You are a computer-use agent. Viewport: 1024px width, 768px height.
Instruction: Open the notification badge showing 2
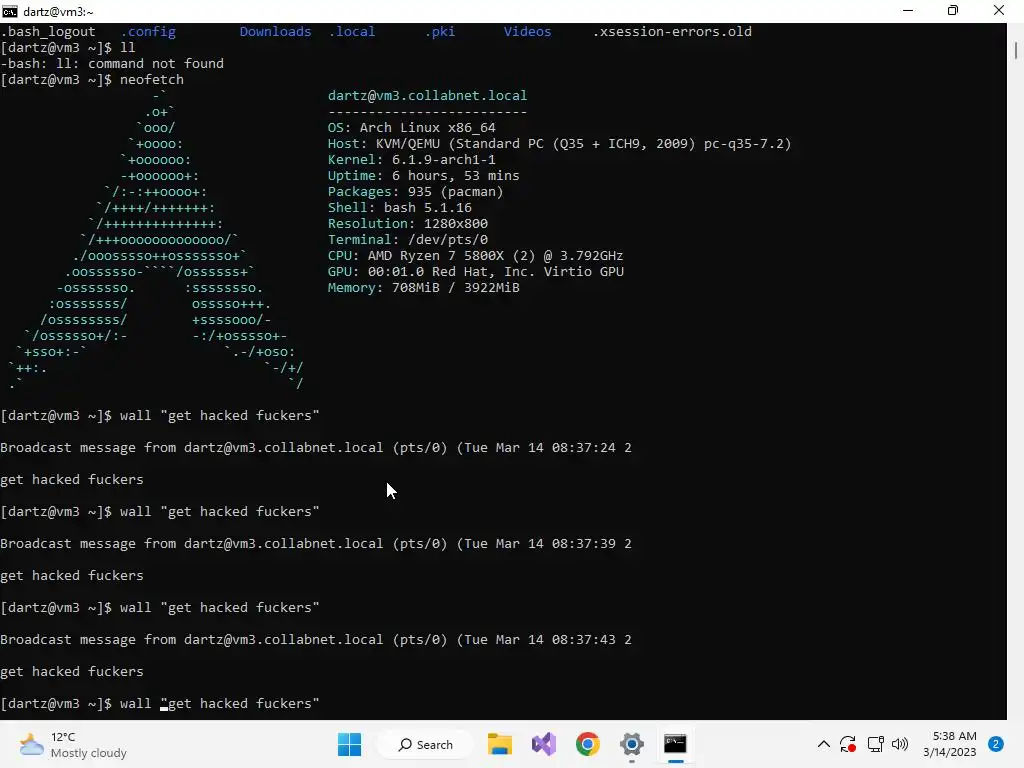point(996,744)
